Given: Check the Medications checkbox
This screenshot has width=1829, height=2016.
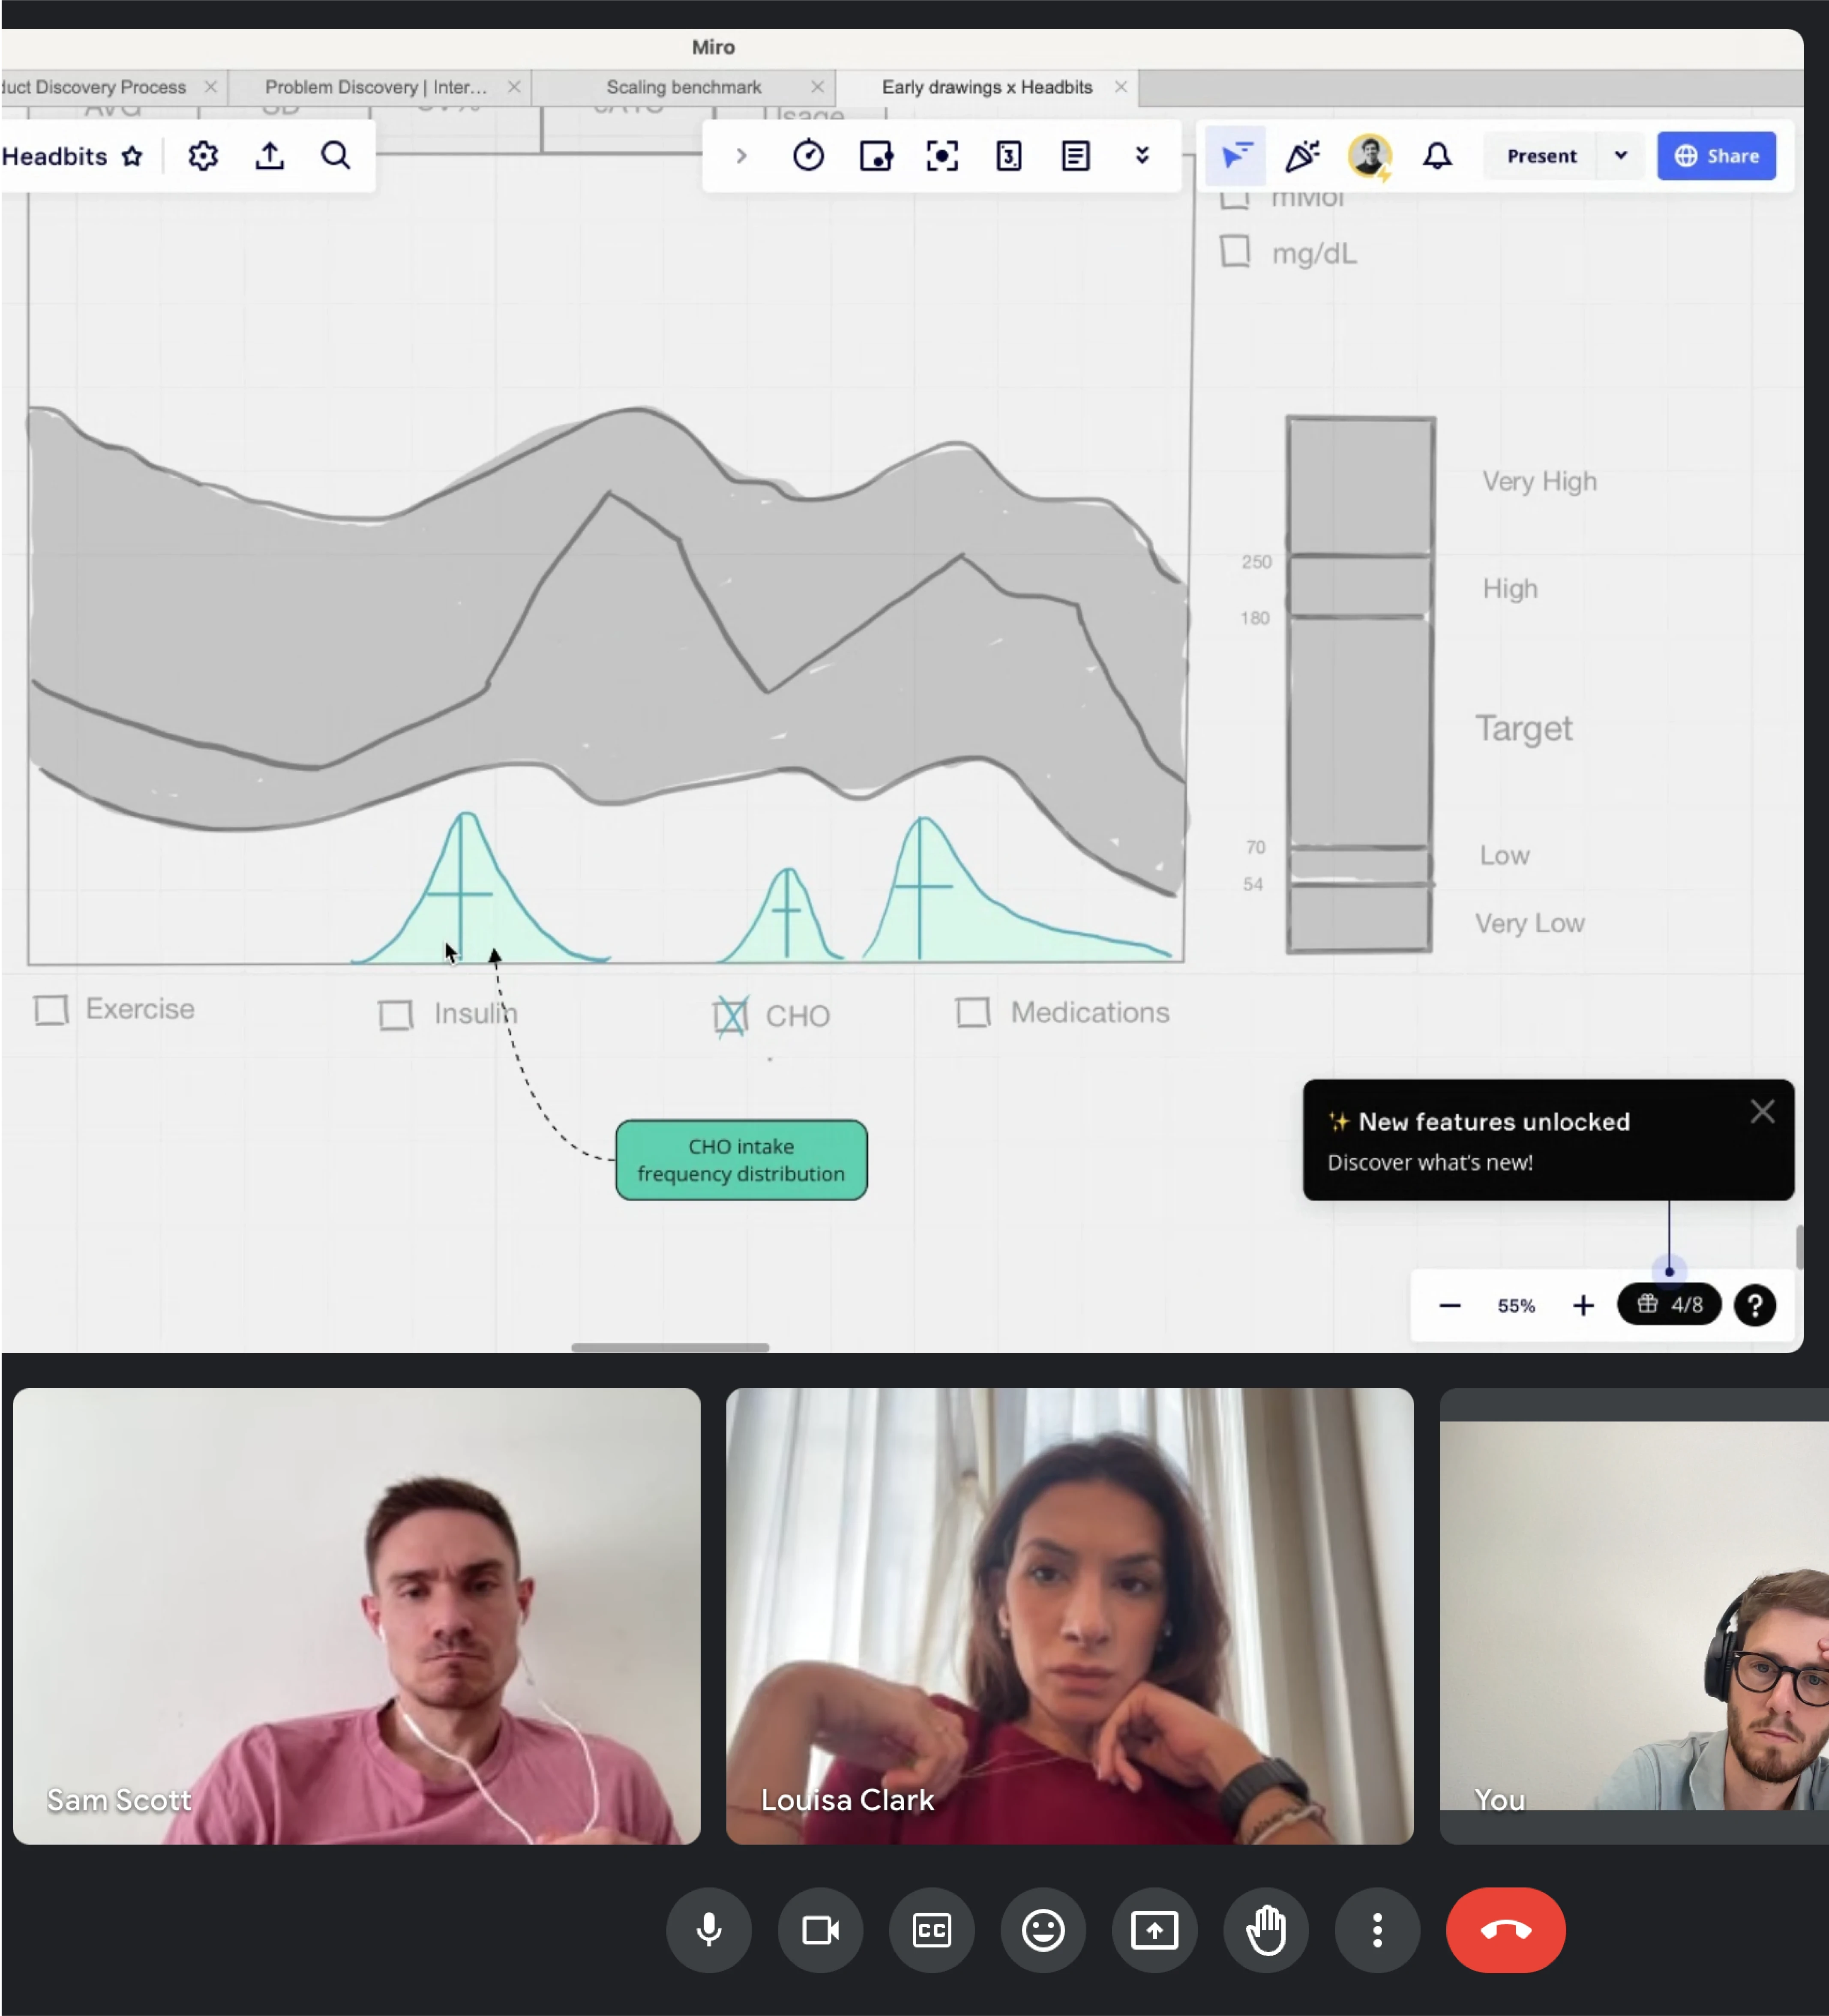Looking at the screenshot, I should 974,1012.
